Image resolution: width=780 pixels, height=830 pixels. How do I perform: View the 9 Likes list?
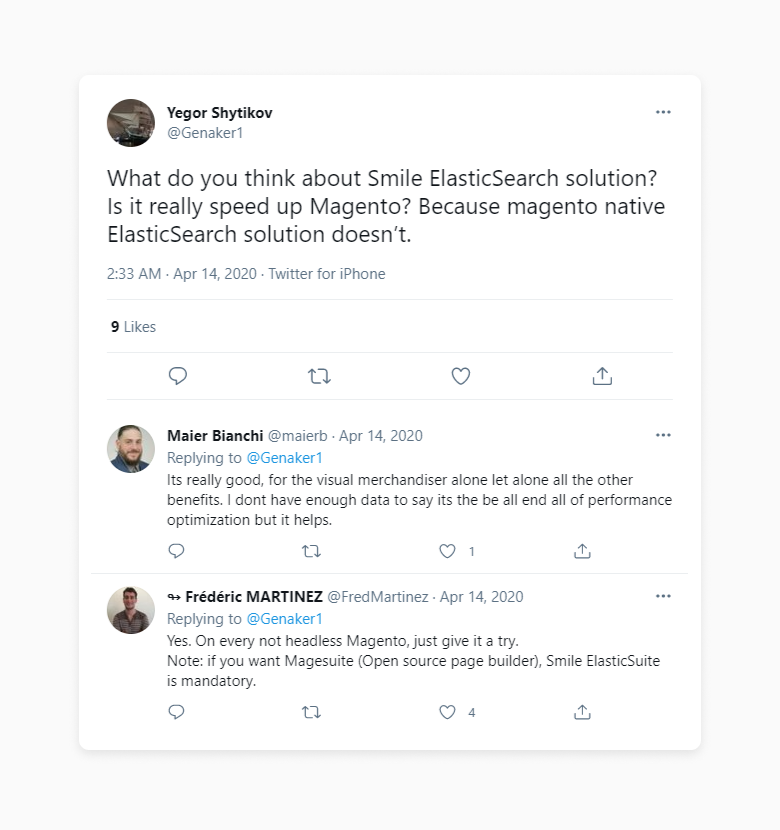point(132,327)
